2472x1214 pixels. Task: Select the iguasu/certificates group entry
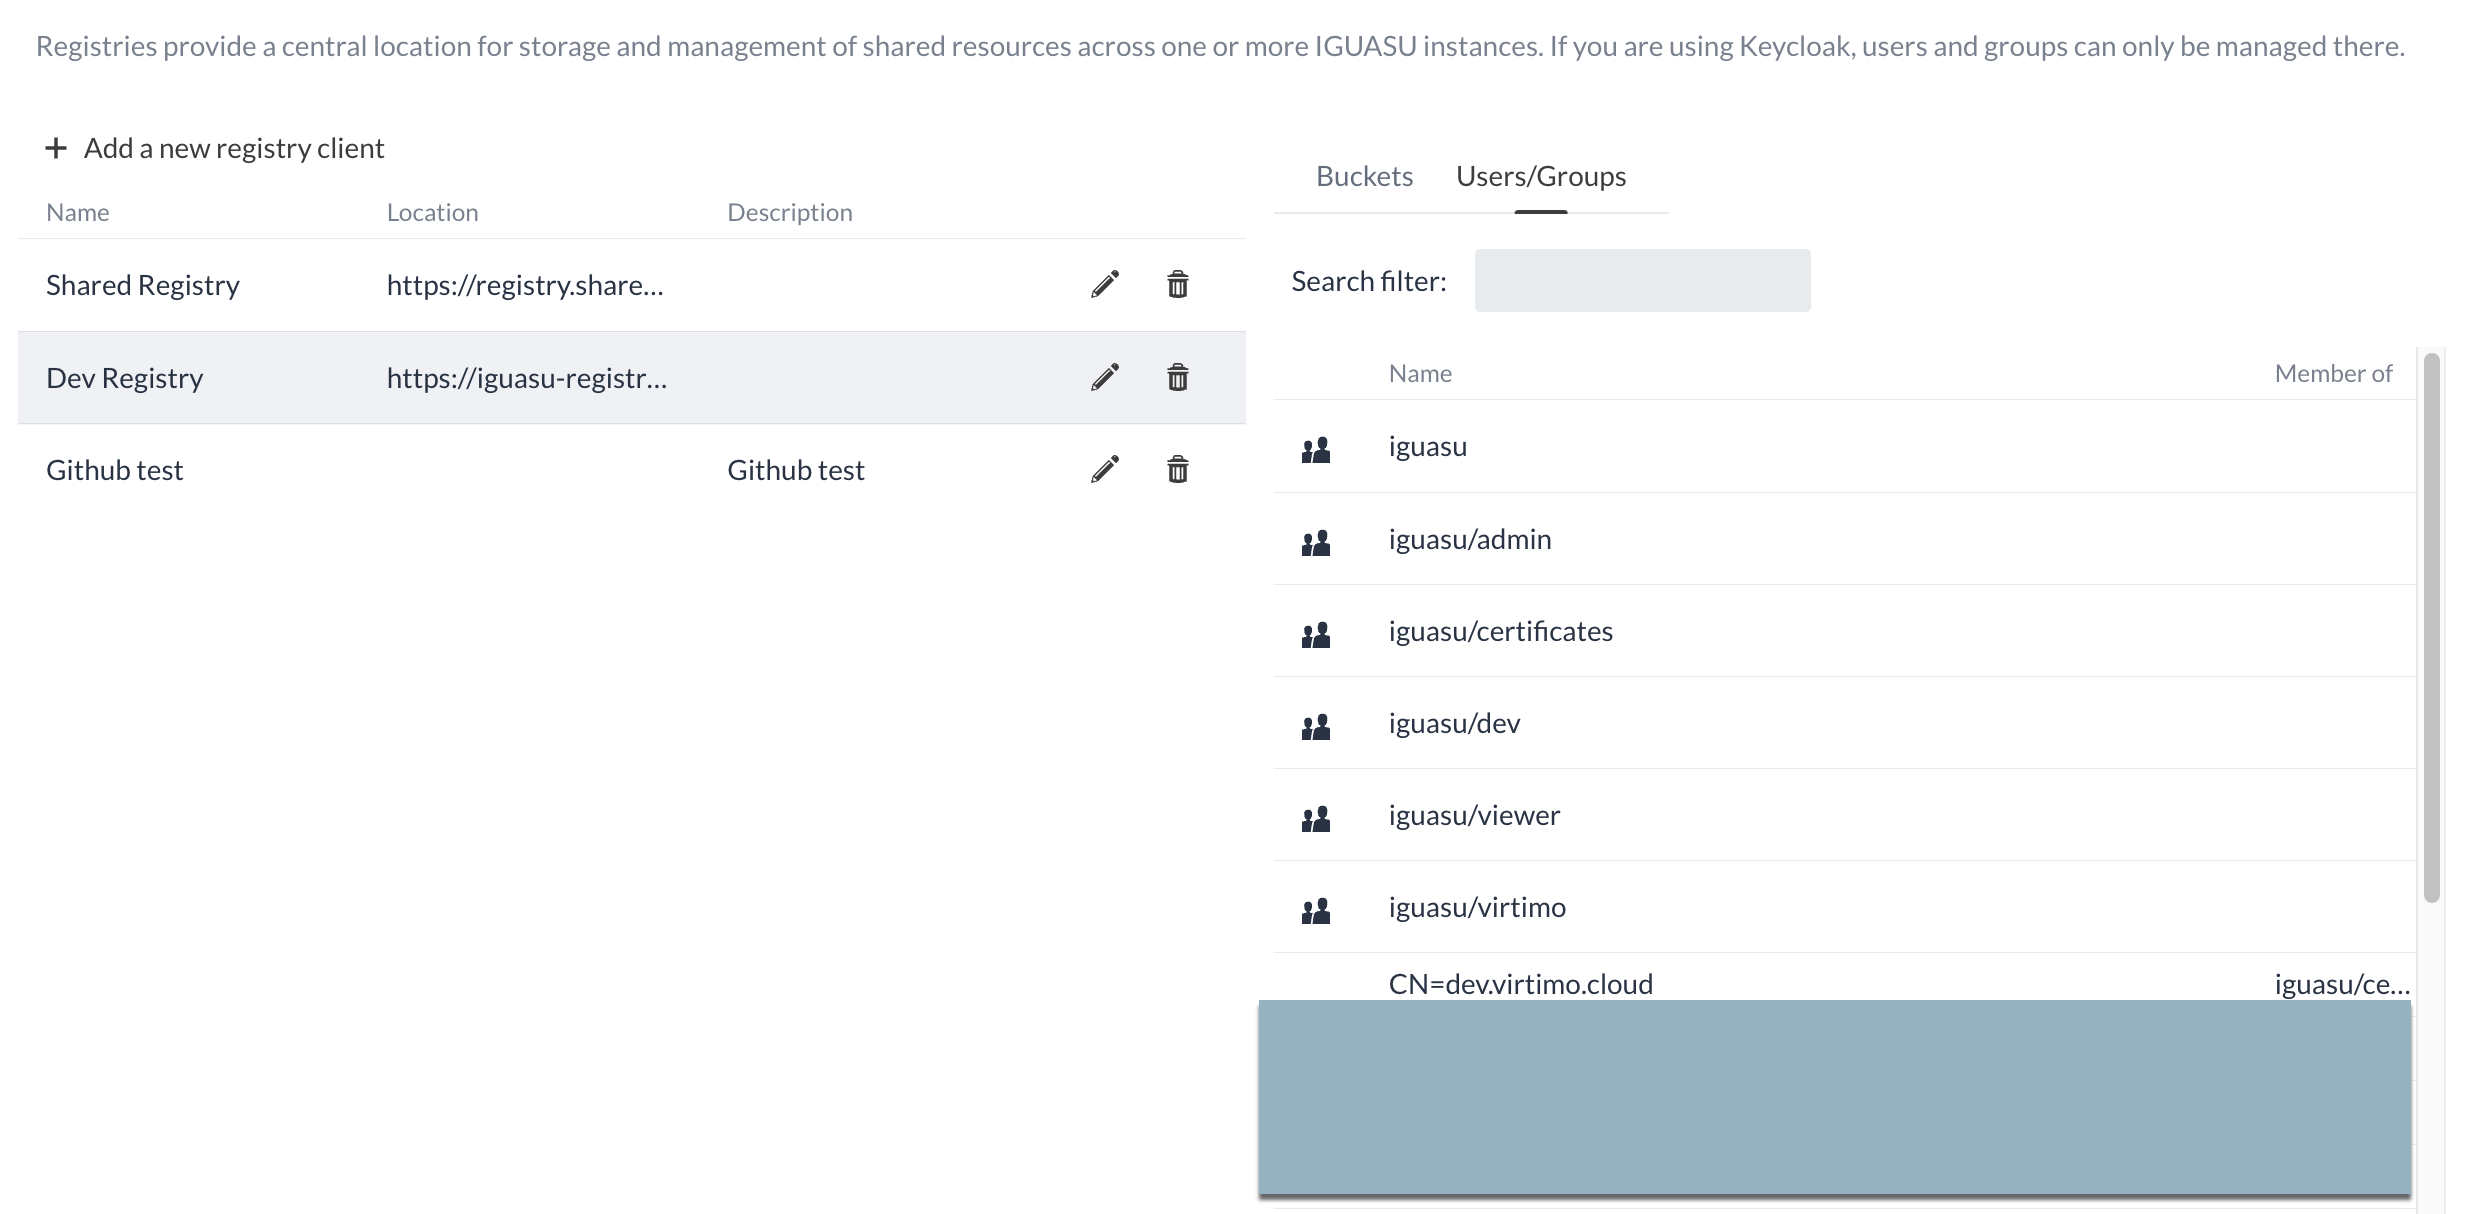tap(1499, 629)
